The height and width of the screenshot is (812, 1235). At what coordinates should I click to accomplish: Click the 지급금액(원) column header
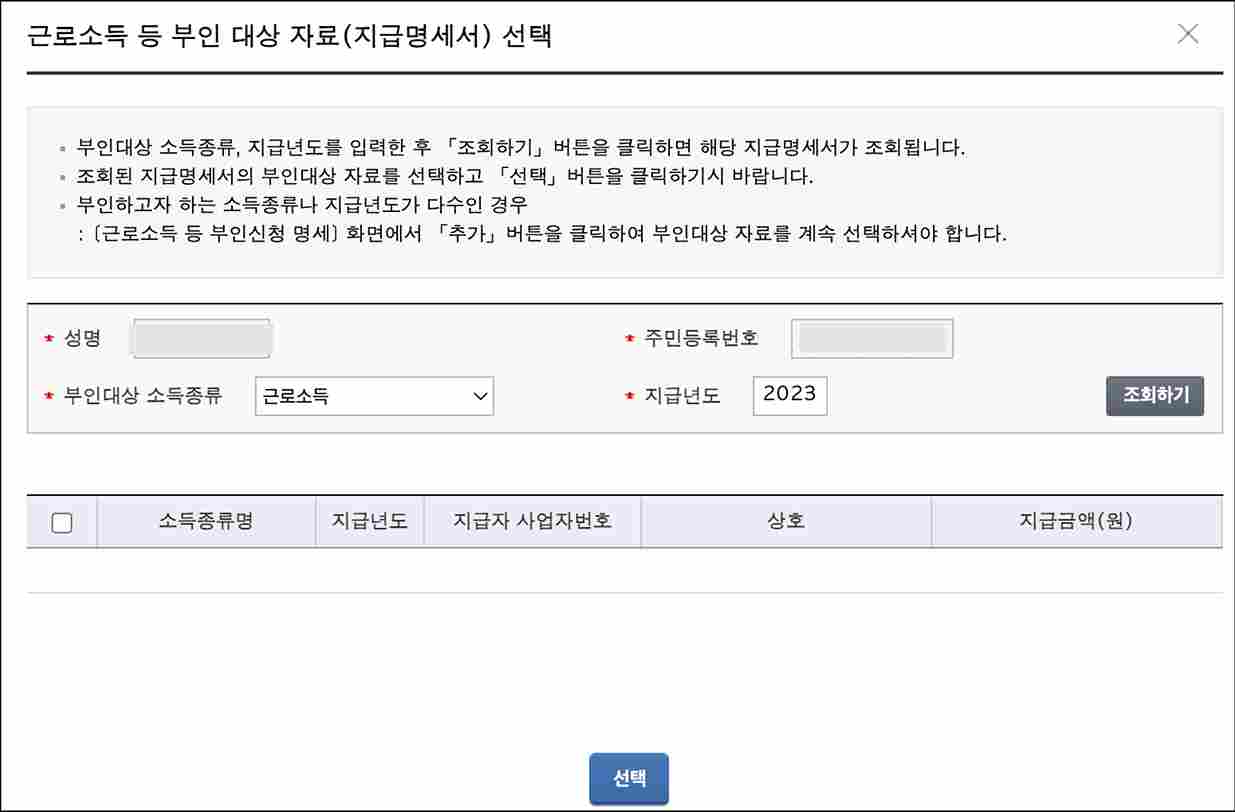(1075, 521)
